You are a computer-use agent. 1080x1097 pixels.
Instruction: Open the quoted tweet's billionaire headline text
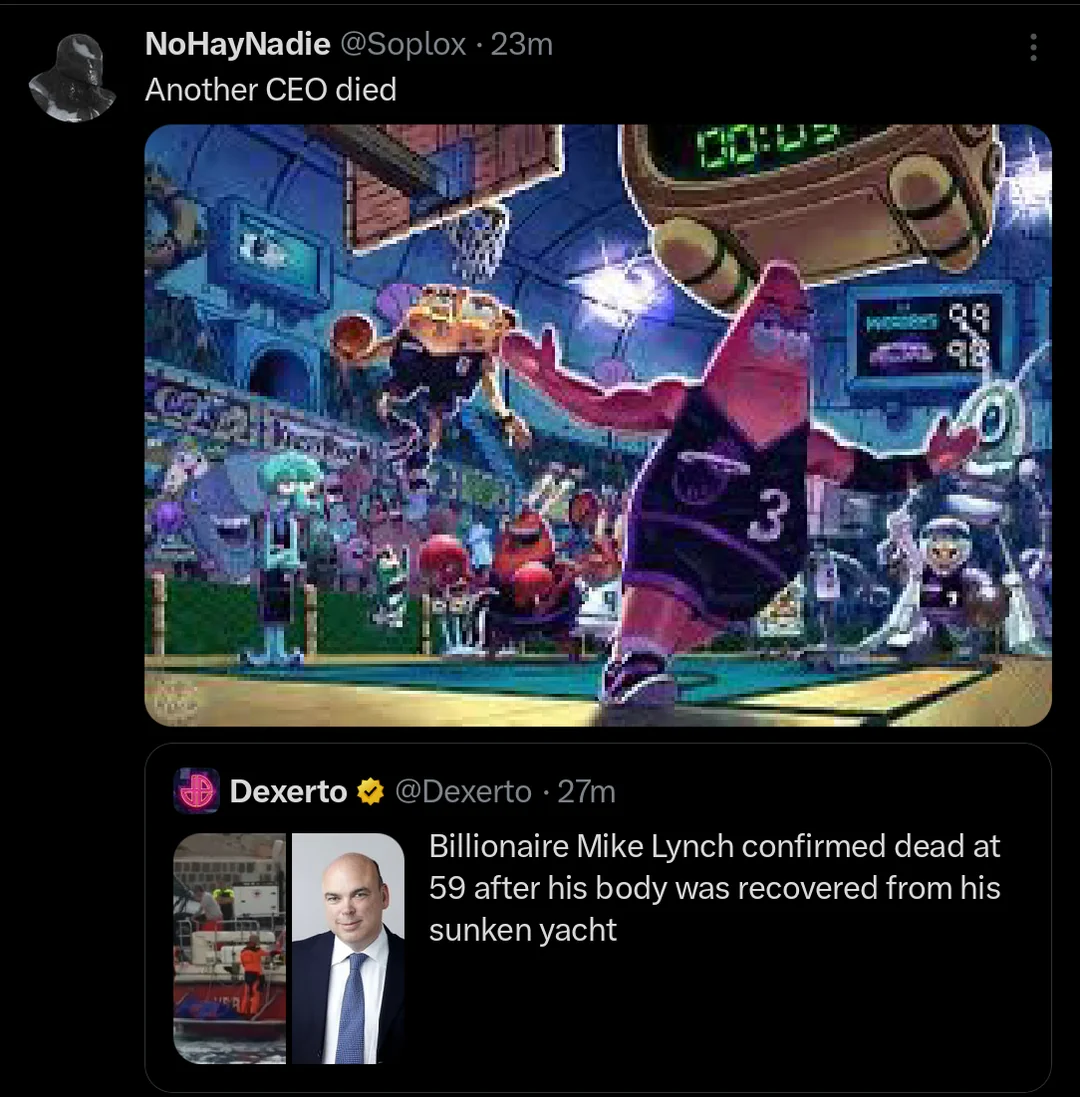tap(714, 888)
